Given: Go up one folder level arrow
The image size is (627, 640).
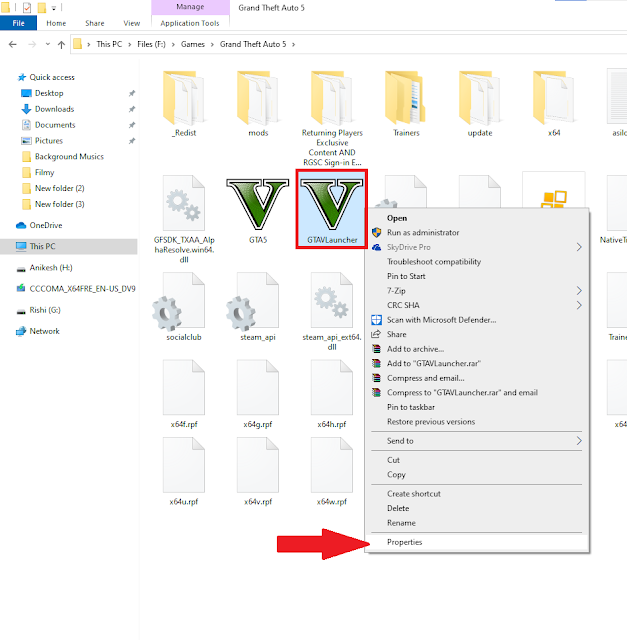Looking at the screenshot, I should coord(61,44).
